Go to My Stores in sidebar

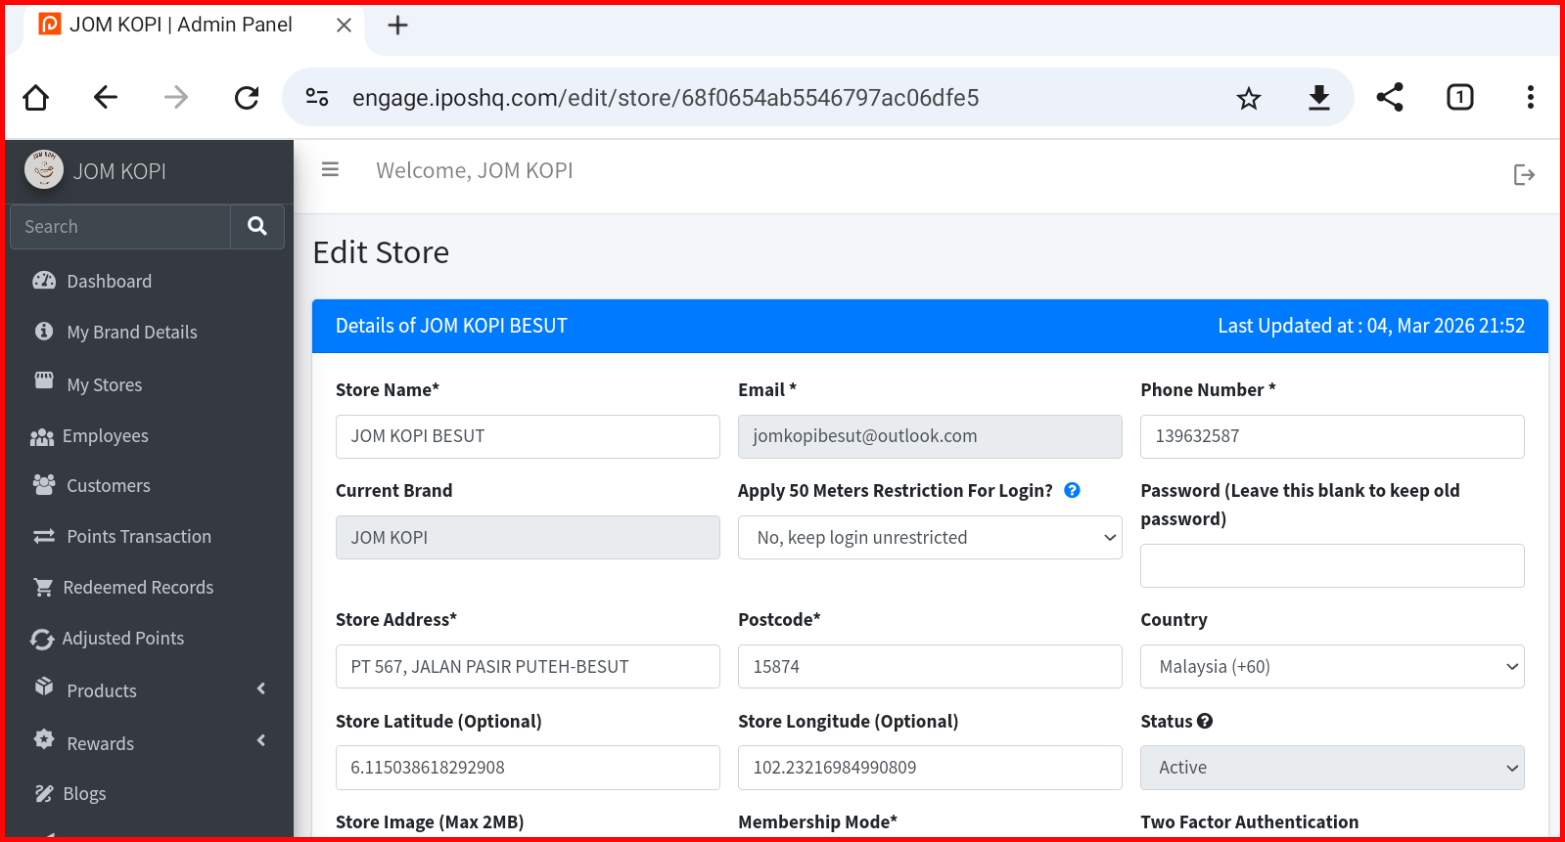click(104, 385)
